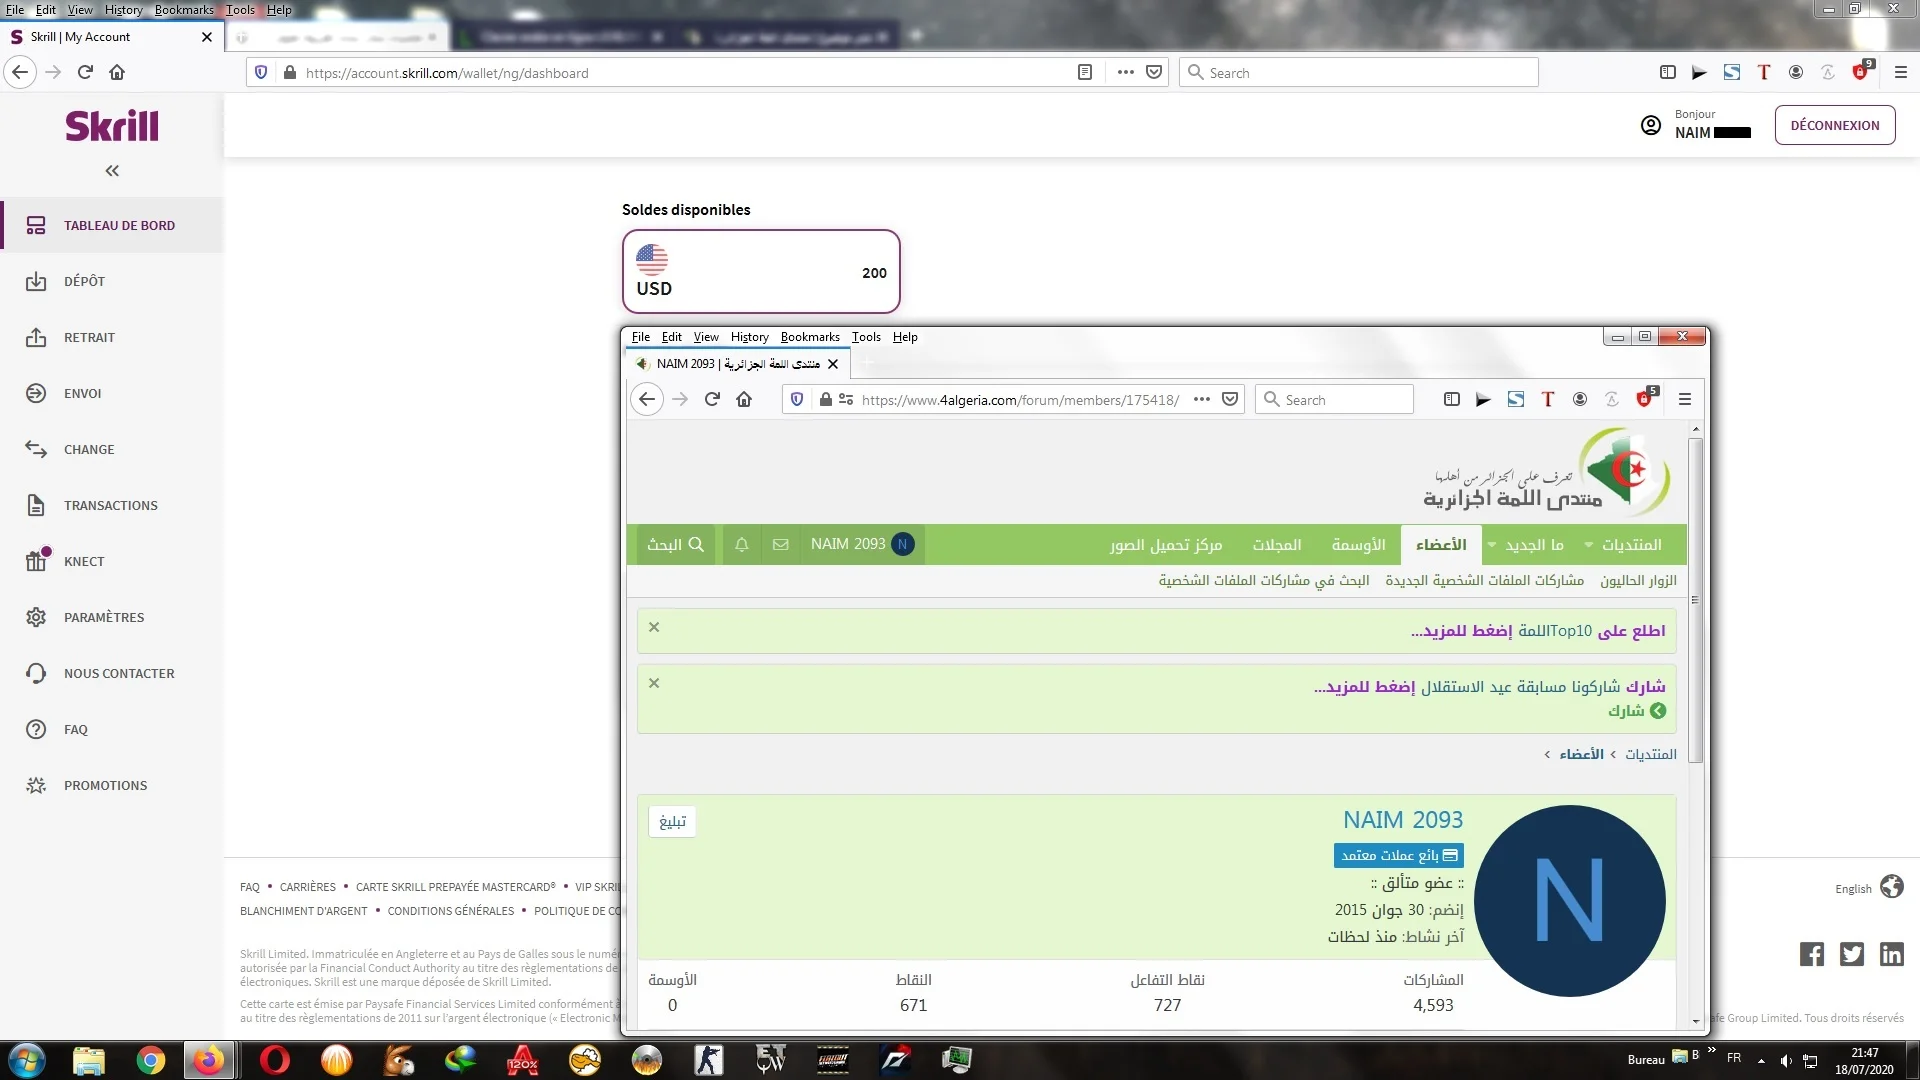Open the Knect gift icon
This screenshot has width=1920, height=1080.
tap(36, 561)
